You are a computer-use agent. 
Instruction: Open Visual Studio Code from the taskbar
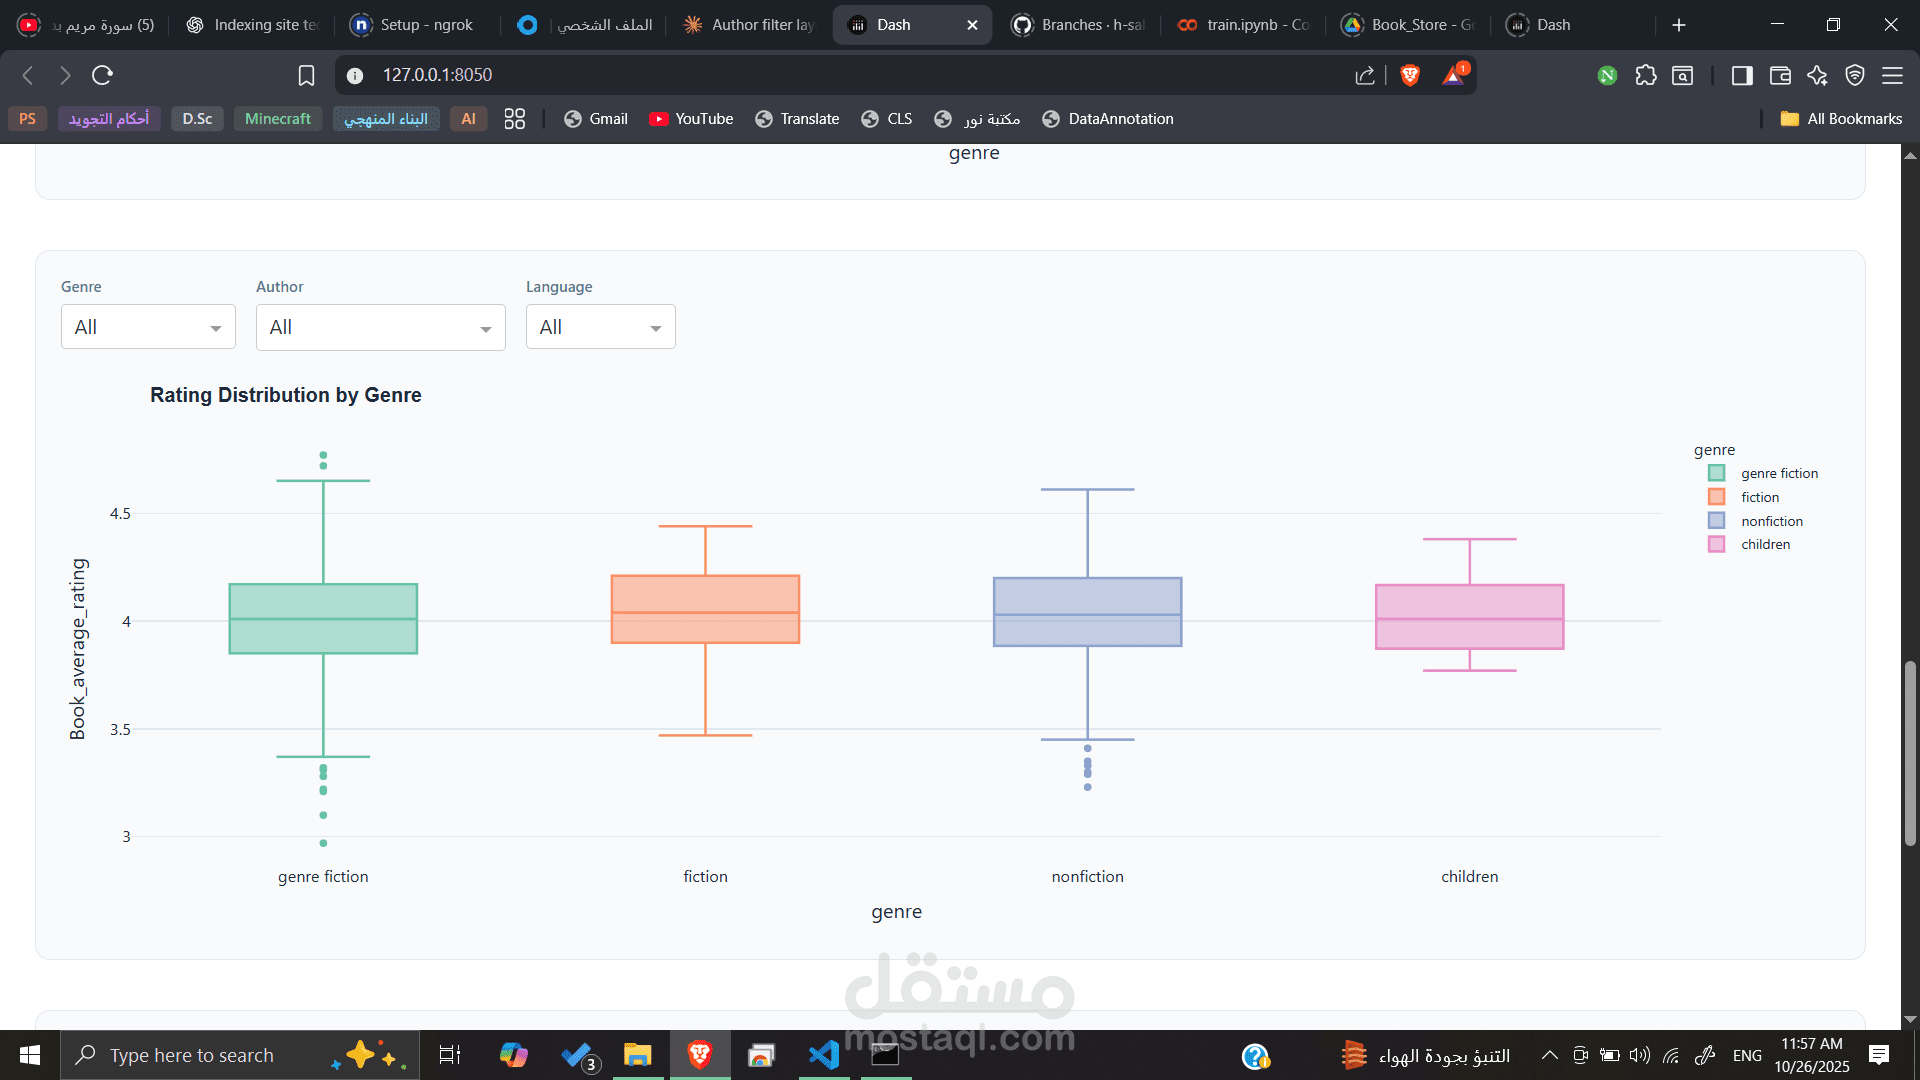click(824, 1055)
